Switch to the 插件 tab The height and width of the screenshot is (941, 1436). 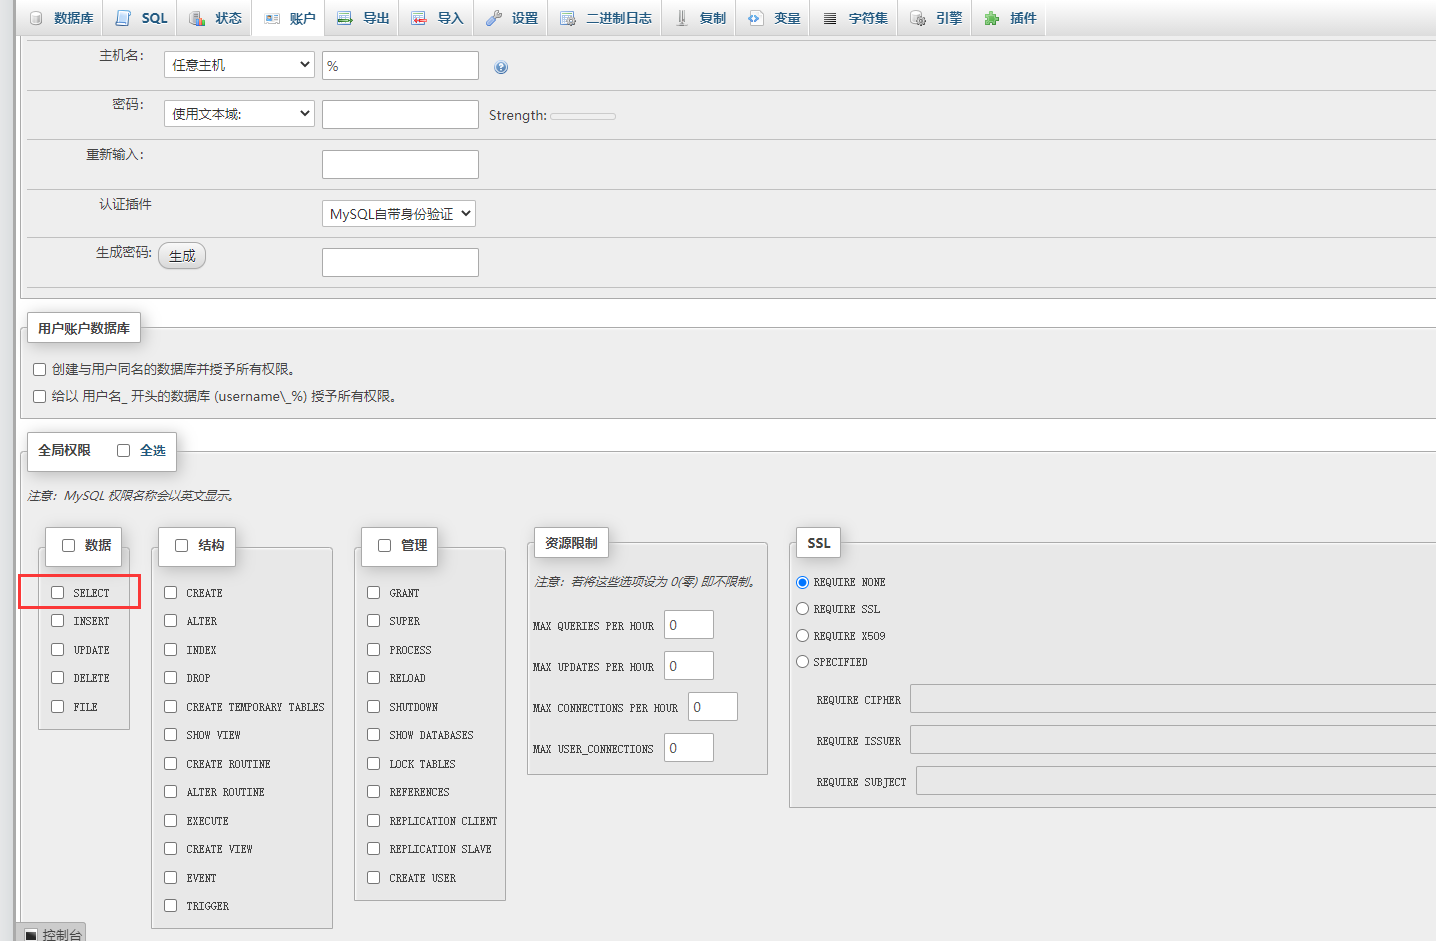(x=1011, y=18)
